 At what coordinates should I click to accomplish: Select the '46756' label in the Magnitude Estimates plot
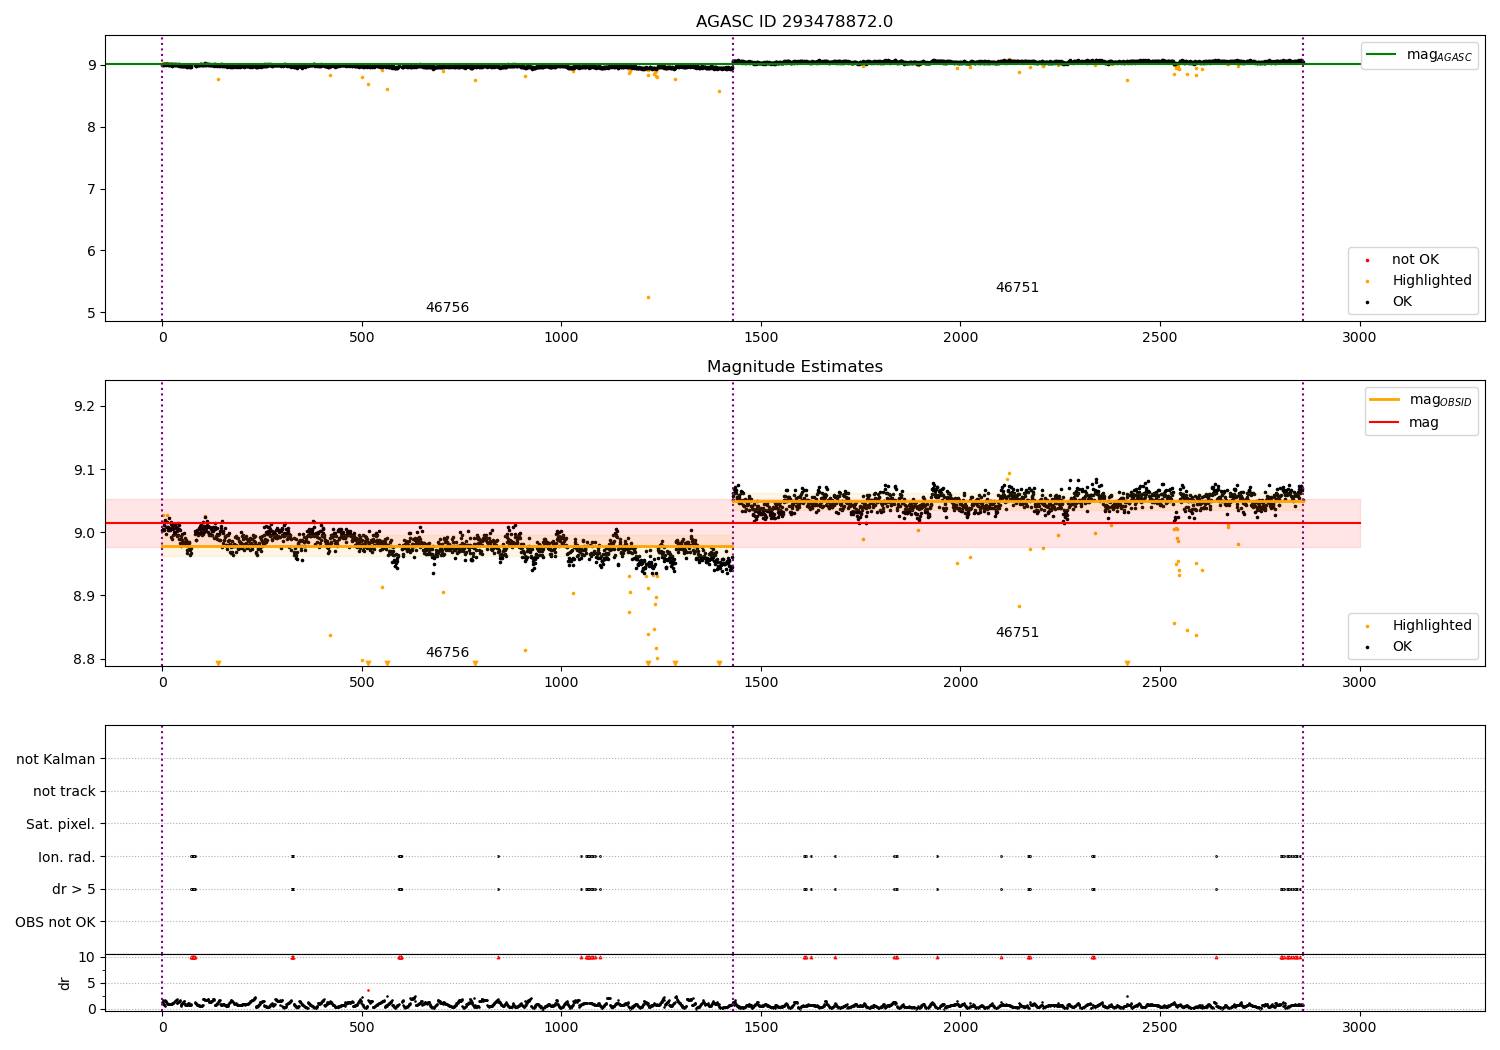(x=447, y=653)
